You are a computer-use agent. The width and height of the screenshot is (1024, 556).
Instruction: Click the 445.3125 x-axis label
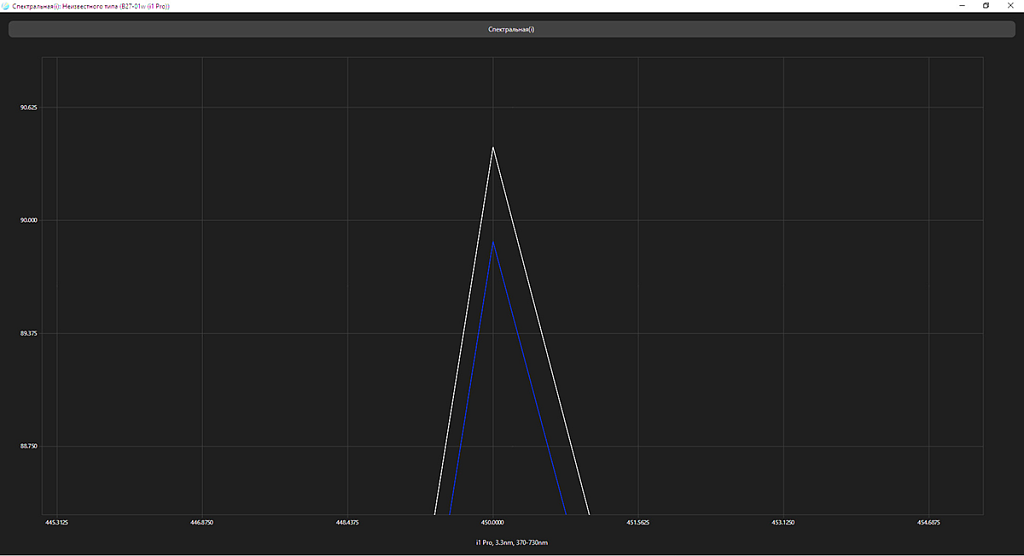(x=57, y=522)
